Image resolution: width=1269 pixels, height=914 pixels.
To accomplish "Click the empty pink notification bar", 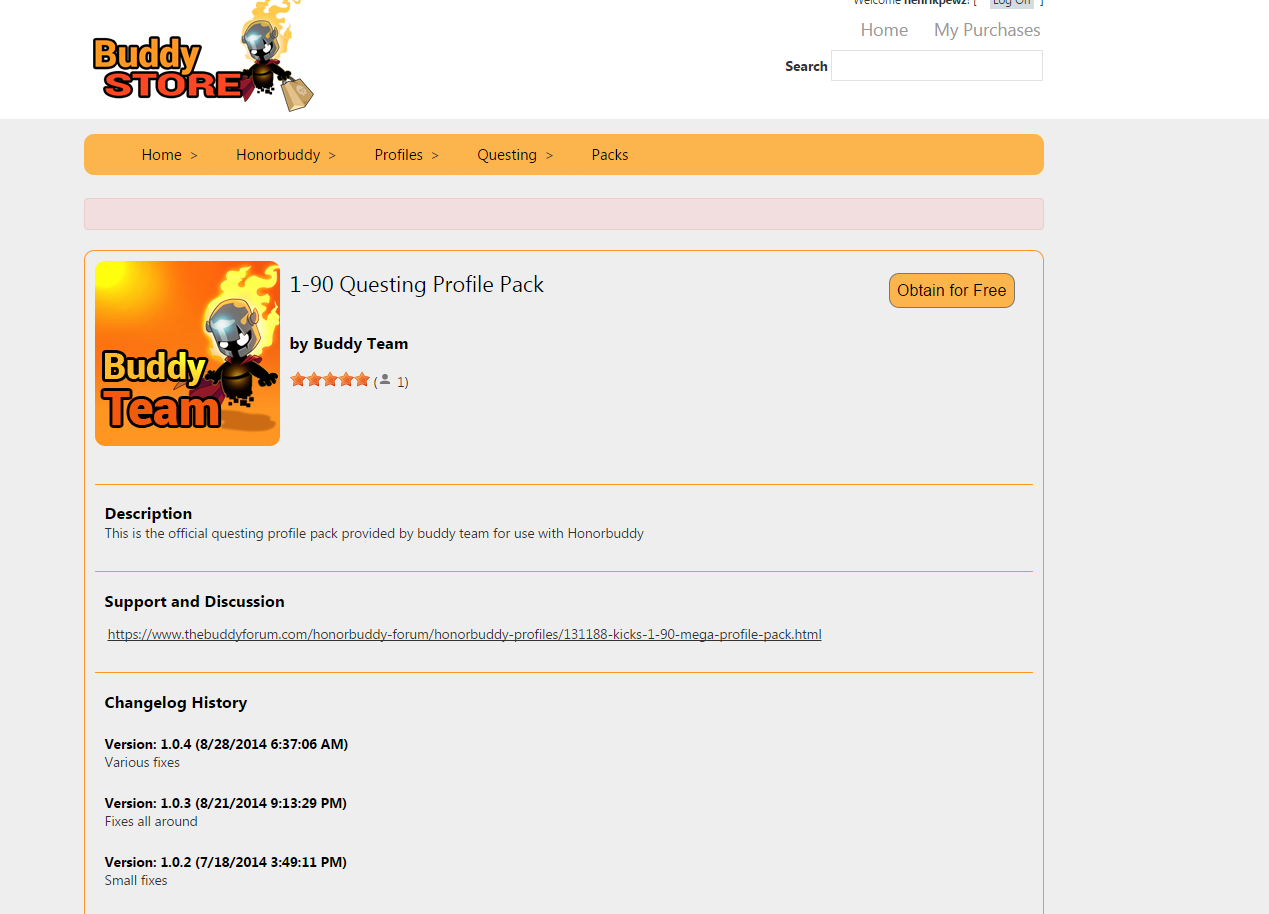I will (564, 214).
